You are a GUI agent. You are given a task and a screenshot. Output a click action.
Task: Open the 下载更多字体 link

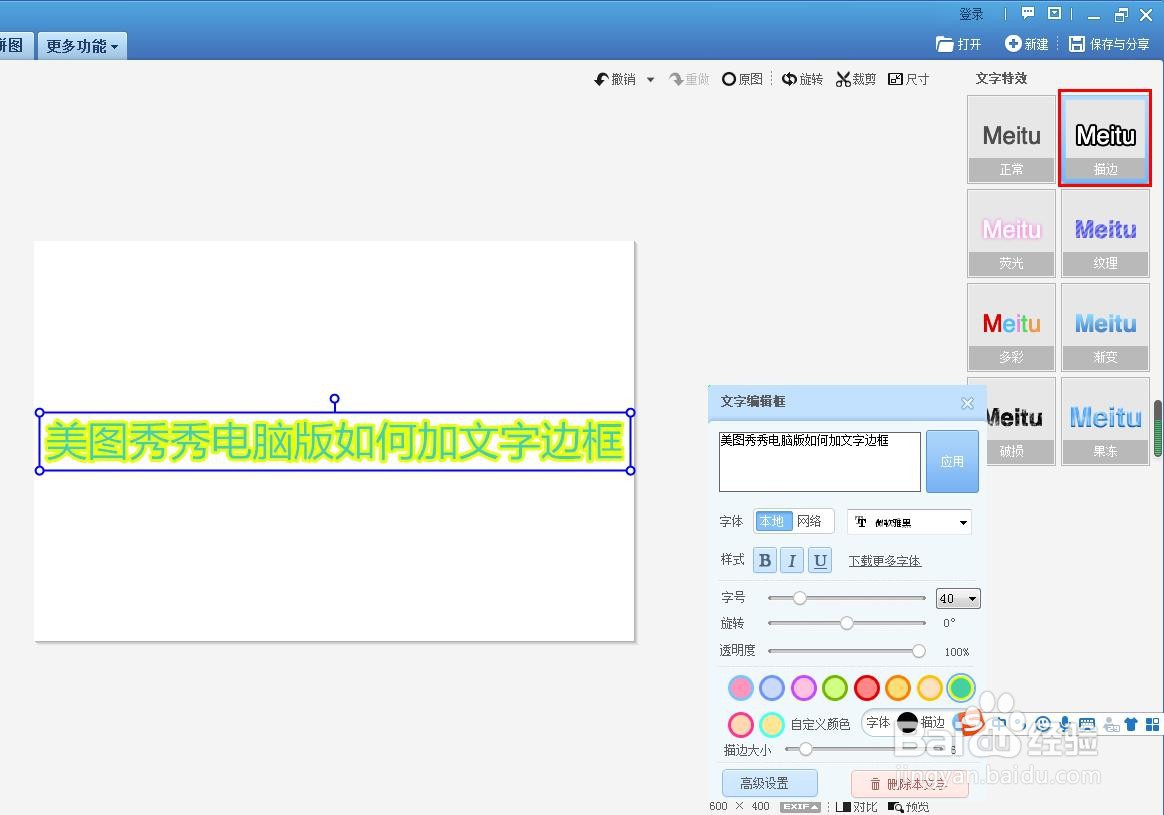[x=885, y=561]
